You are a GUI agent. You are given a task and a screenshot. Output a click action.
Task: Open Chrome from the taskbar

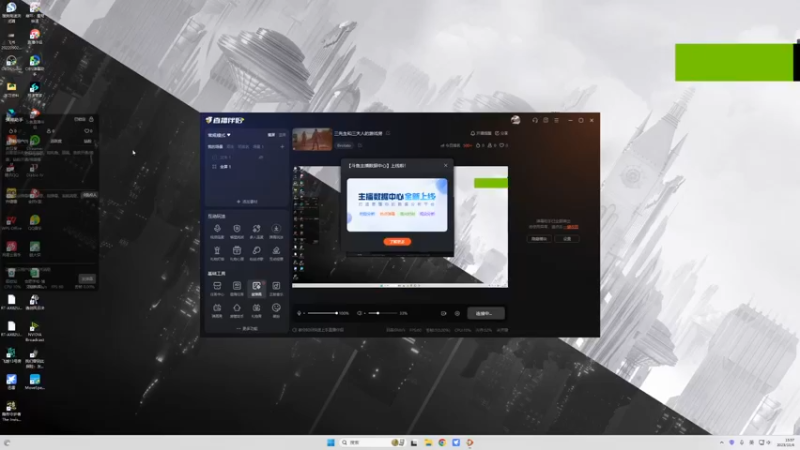pyautogui.click(x=442, y=442)
